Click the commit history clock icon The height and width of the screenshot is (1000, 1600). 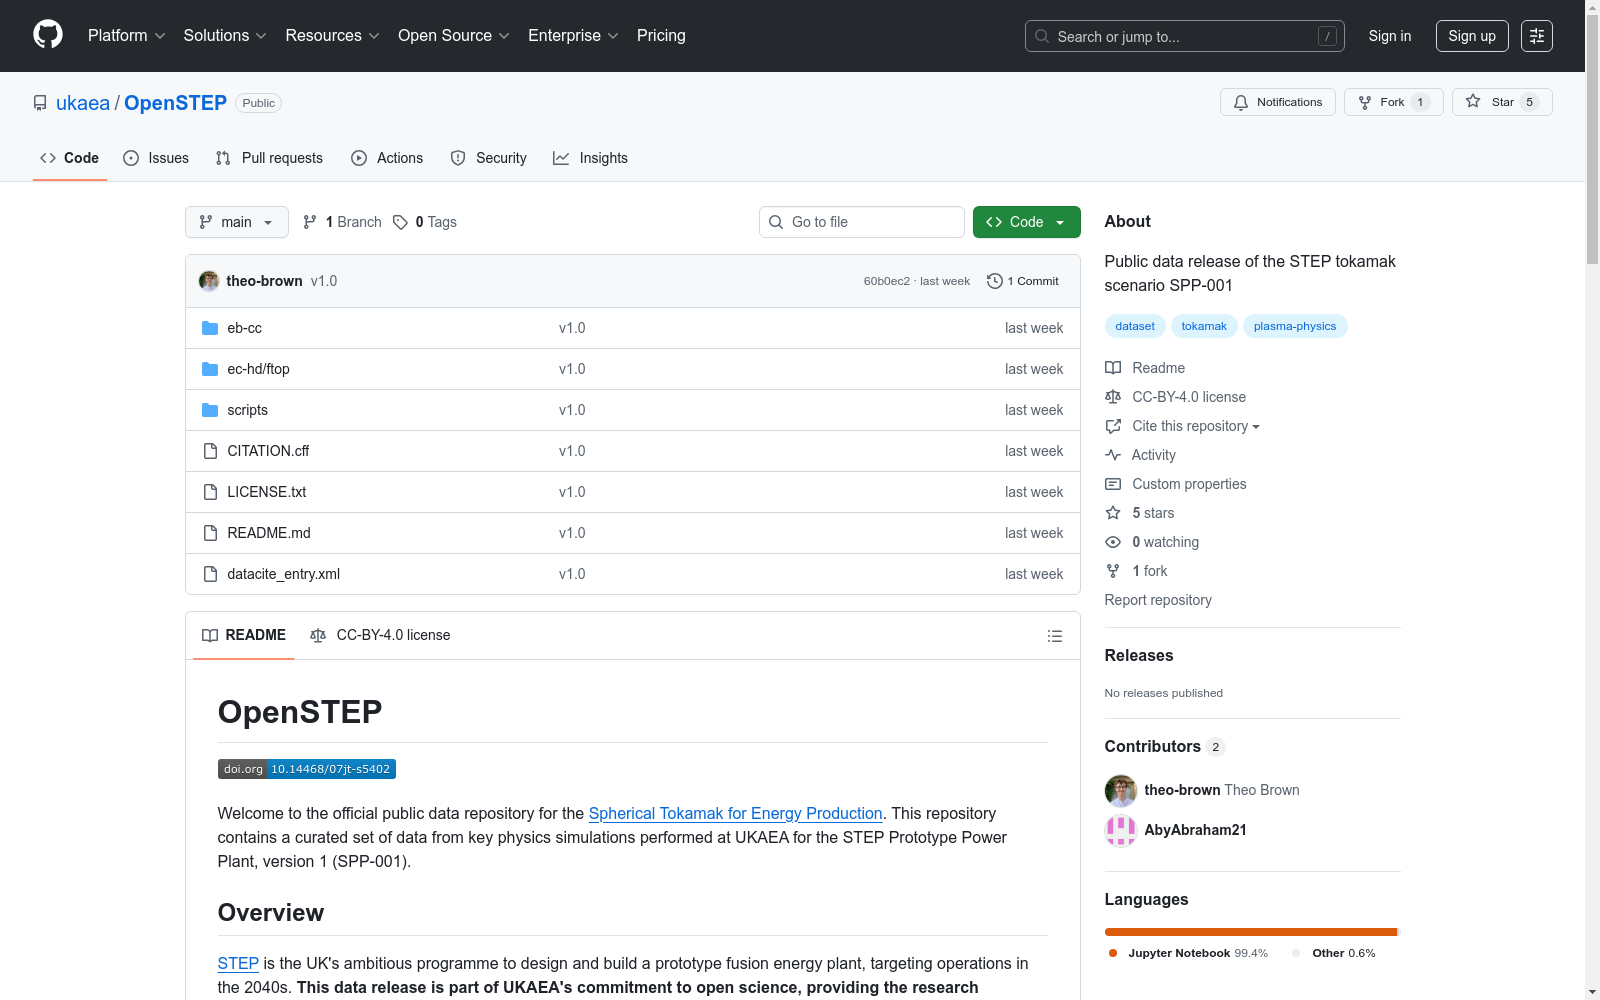[994, 281]
